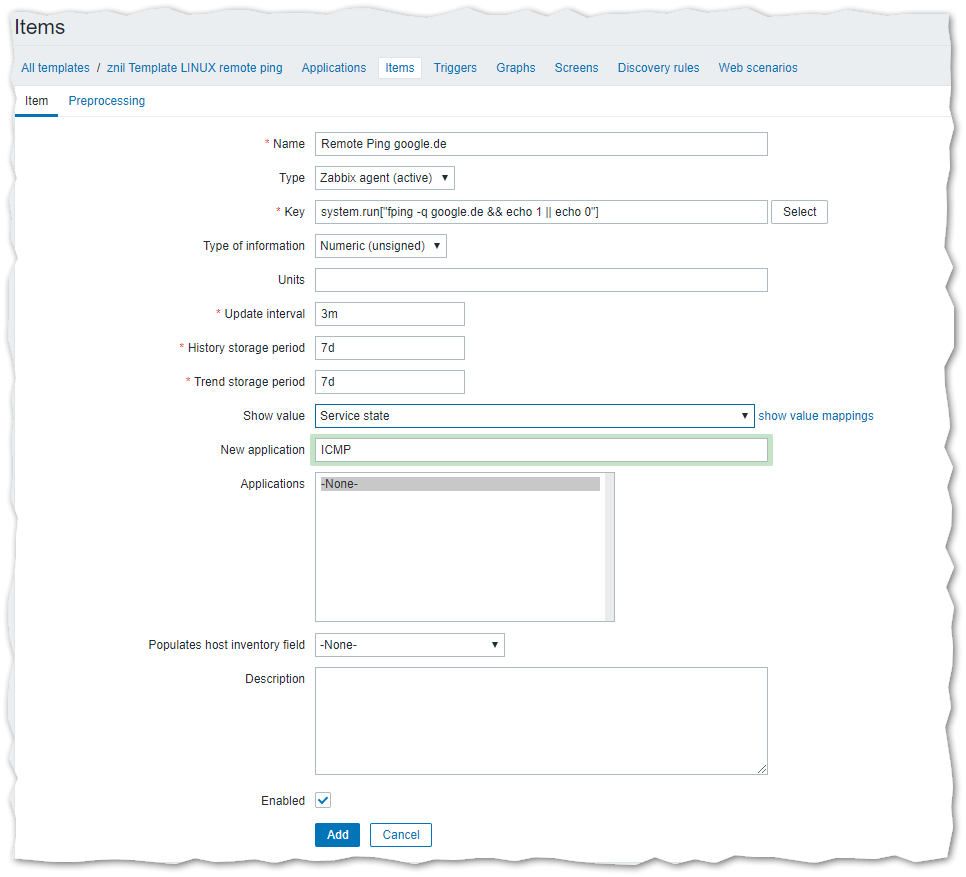966x877 pixels.
Task: Open show value mappings link
Action: tap(816, 416)
